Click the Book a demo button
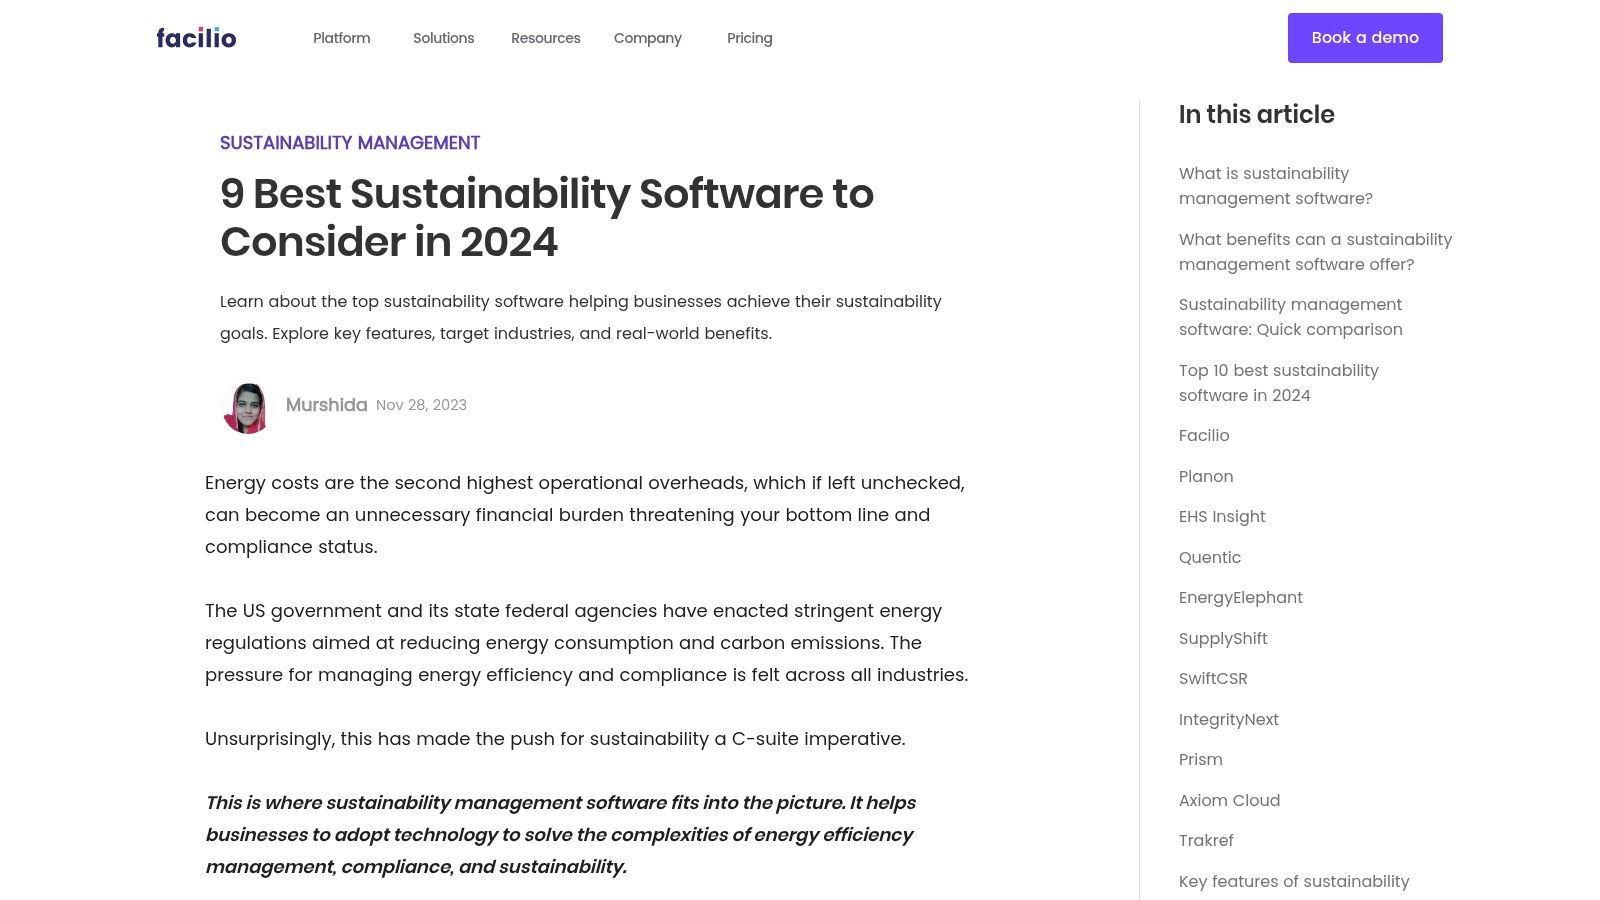 [1365, 38]
